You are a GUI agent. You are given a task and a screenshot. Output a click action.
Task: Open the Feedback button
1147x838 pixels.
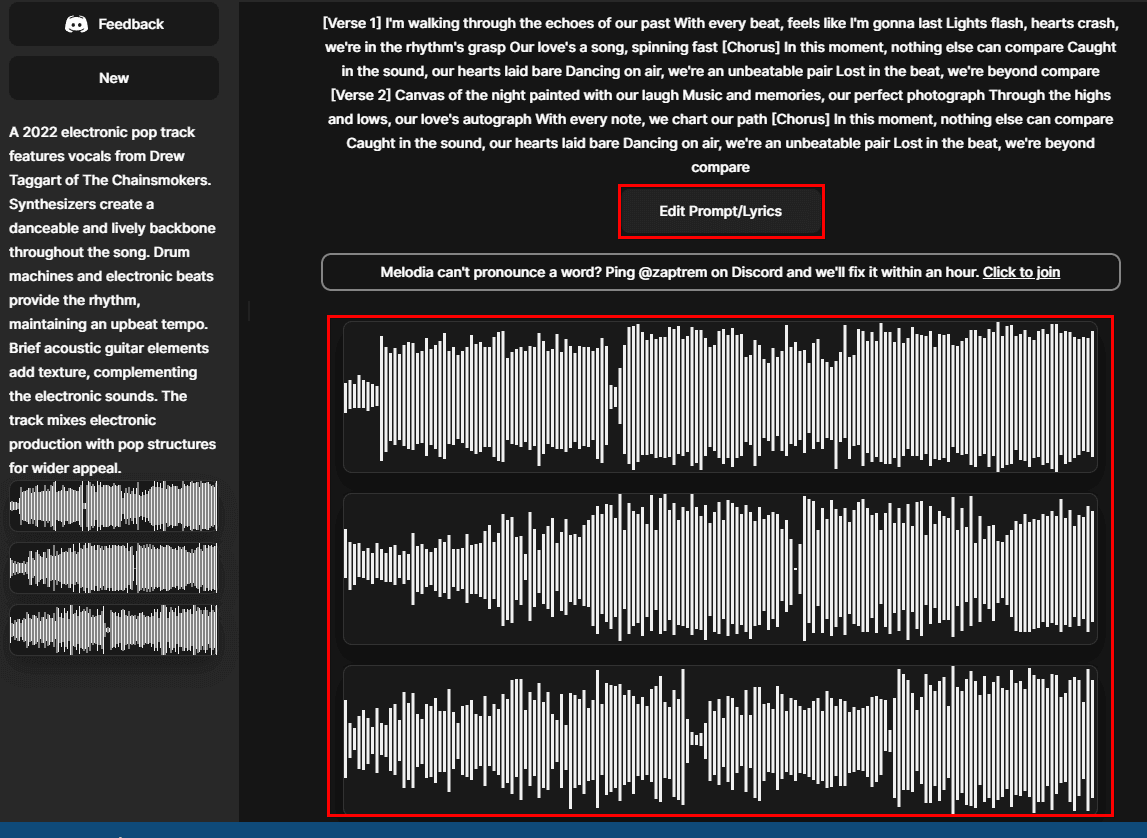pos(114,24)
